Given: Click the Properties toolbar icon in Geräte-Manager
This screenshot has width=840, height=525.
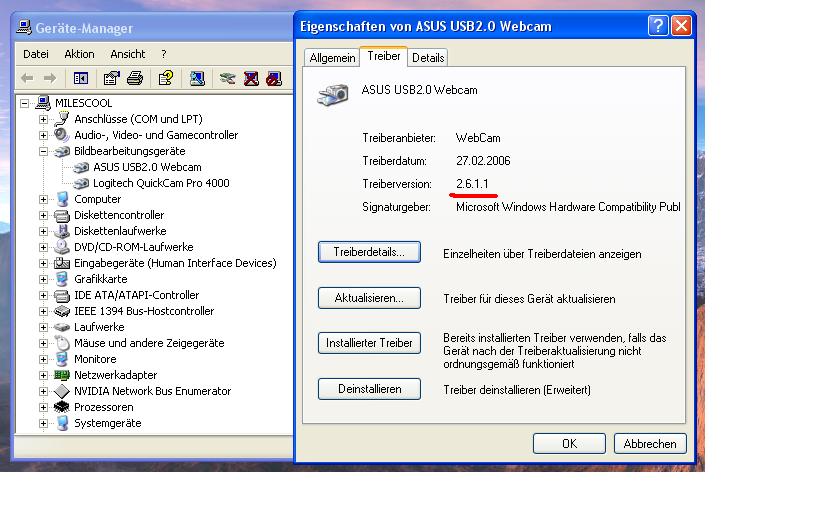Looking at the screenshot, I should (x=112, y=78).
